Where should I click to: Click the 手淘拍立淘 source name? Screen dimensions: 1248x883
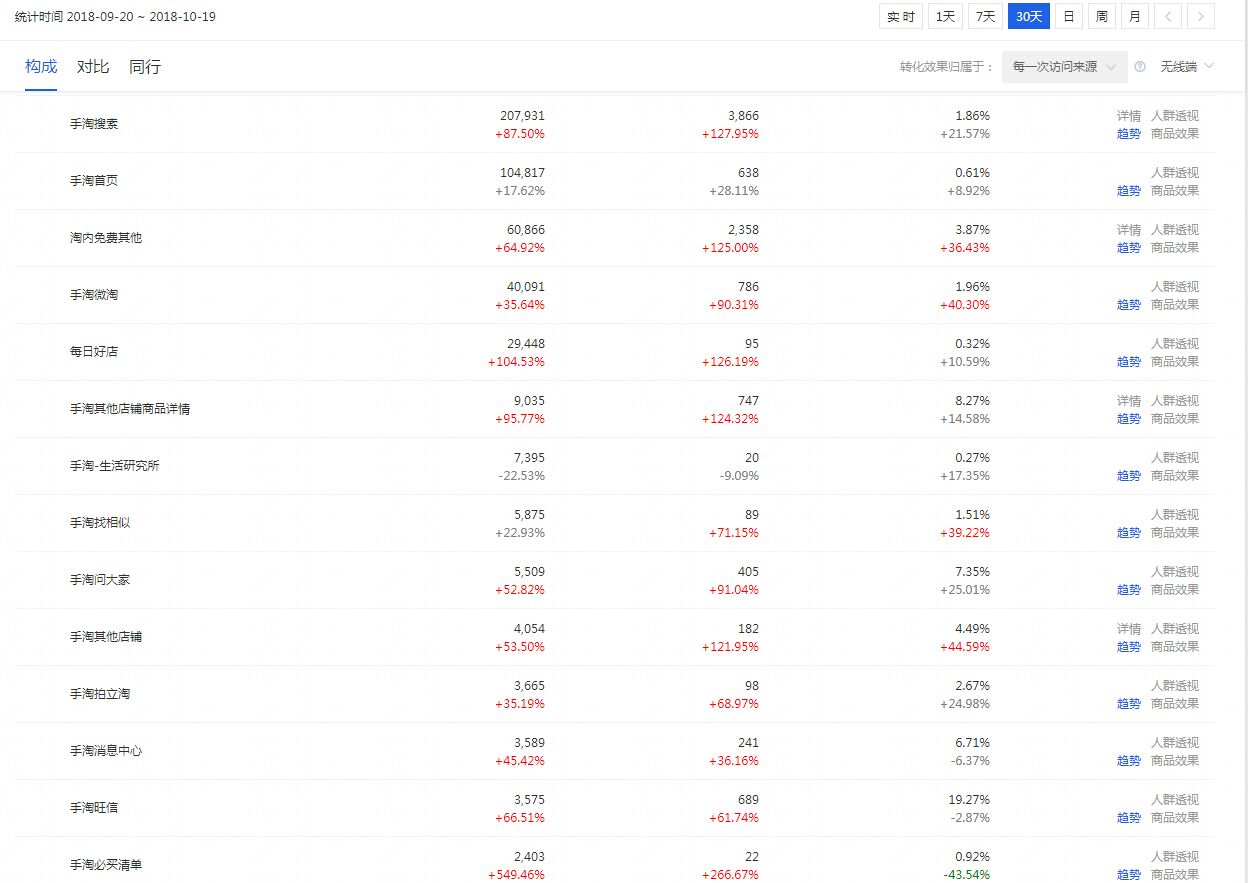tap(100, 694)
